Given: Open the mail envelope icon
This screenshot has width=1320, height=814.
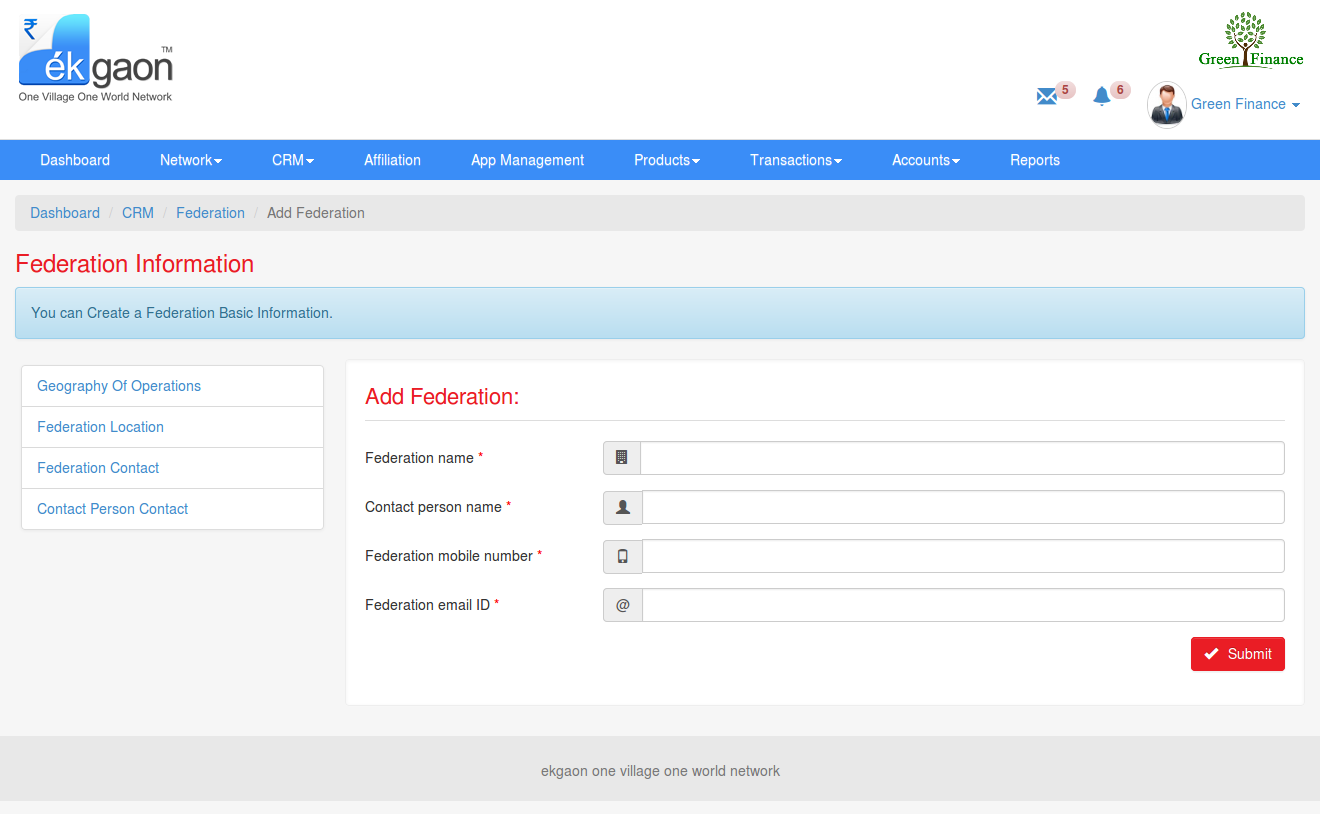Looking at the screenshot, I should pyautogui.click(x=1046, y=97).
